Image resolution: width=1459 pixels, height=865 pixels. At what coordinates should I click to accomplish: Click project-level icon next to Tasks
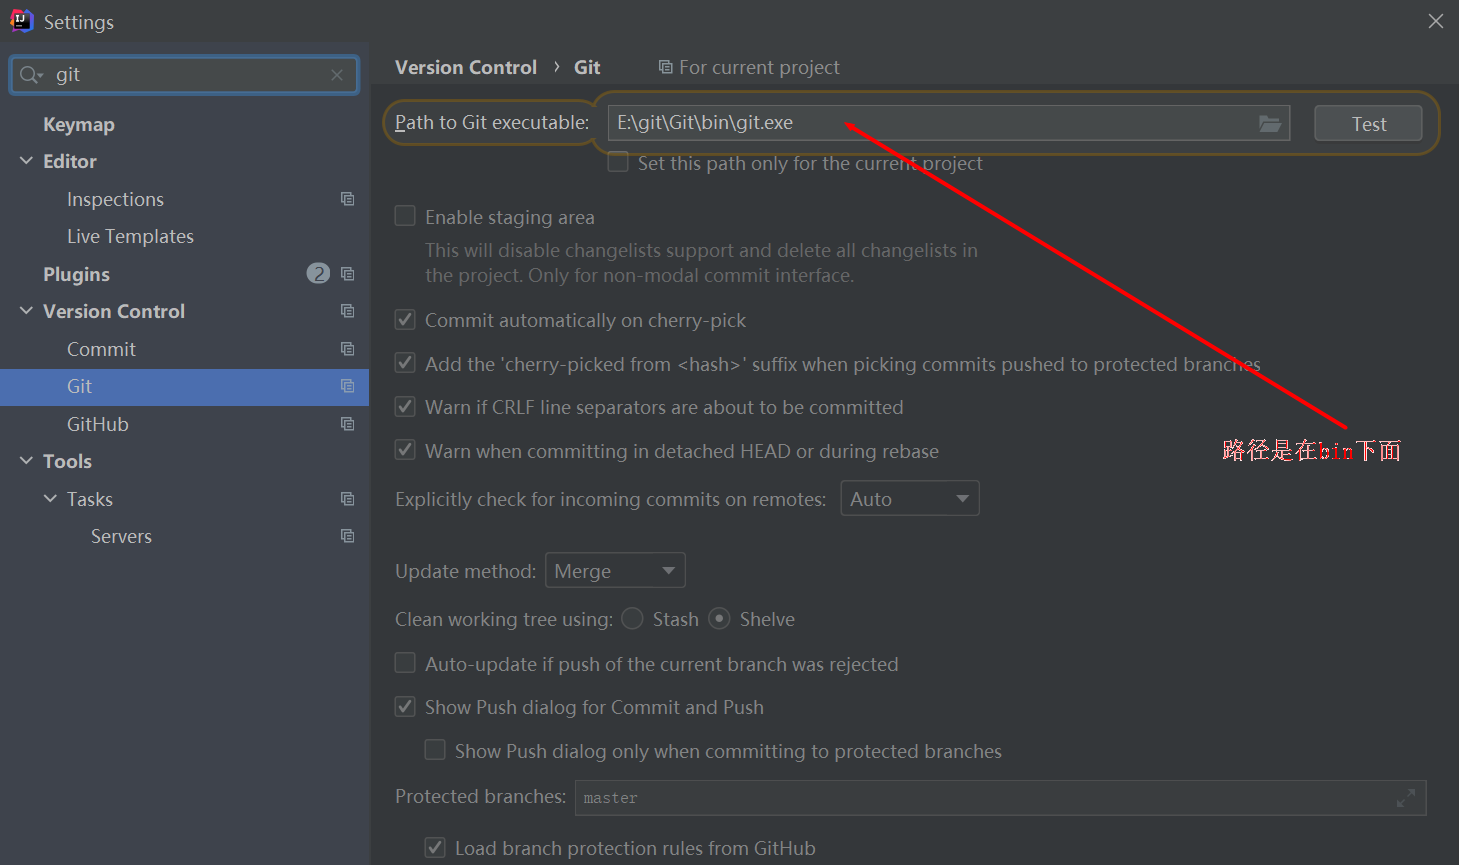click(x=347, y=499)
